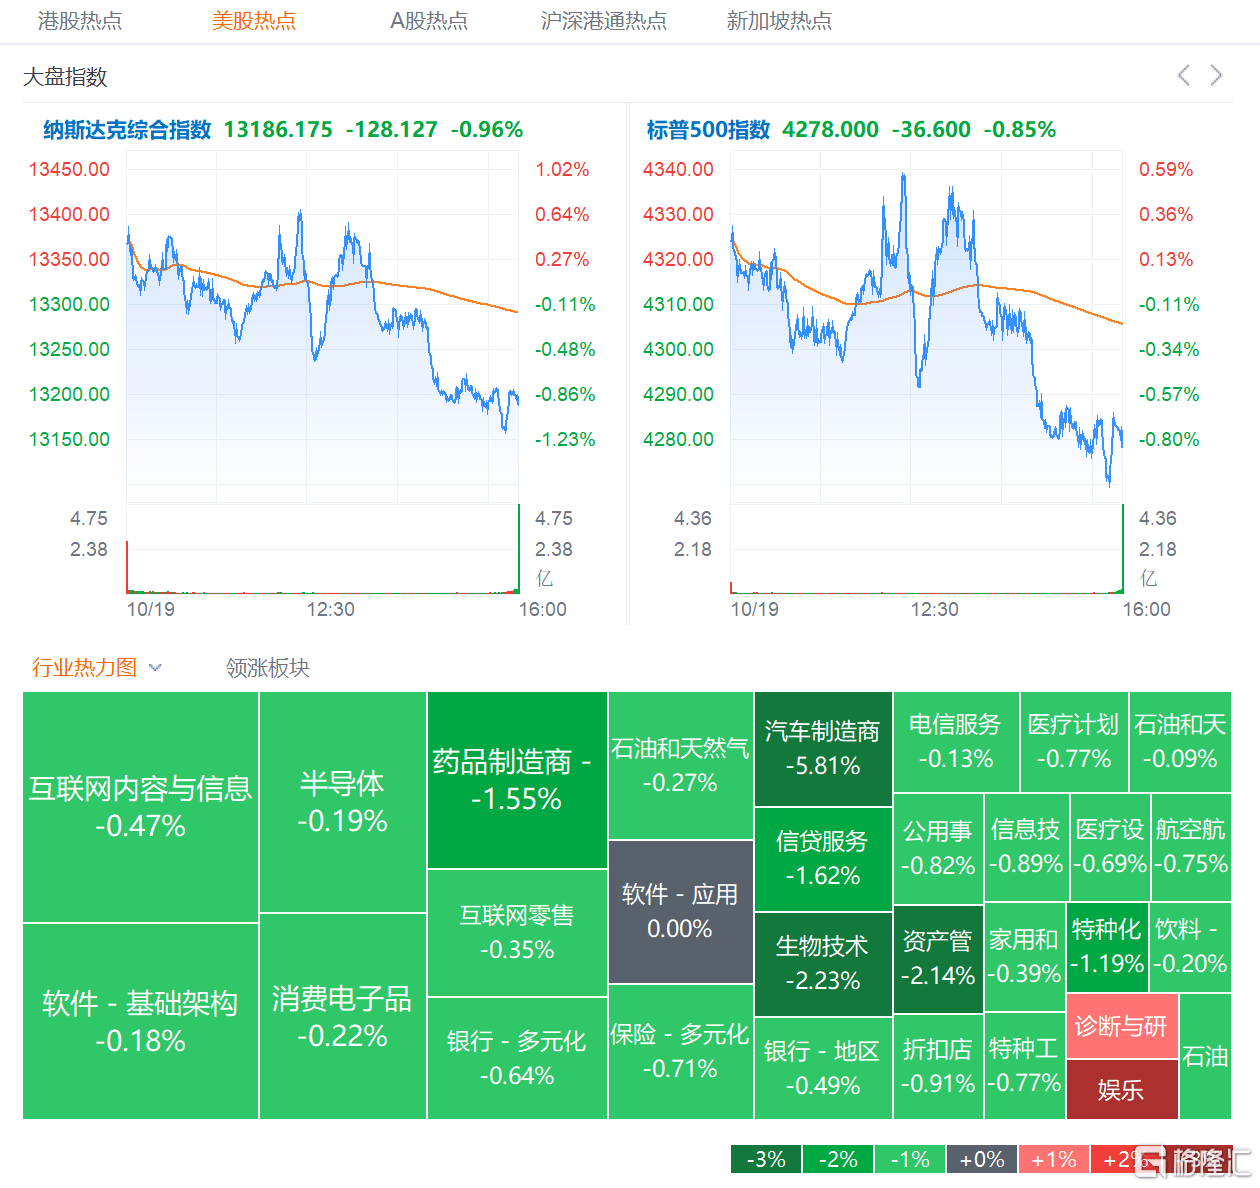Click the -3% legend color swatch
The width and height of the screenshot is (1260, 1188).
(765, 1159)
